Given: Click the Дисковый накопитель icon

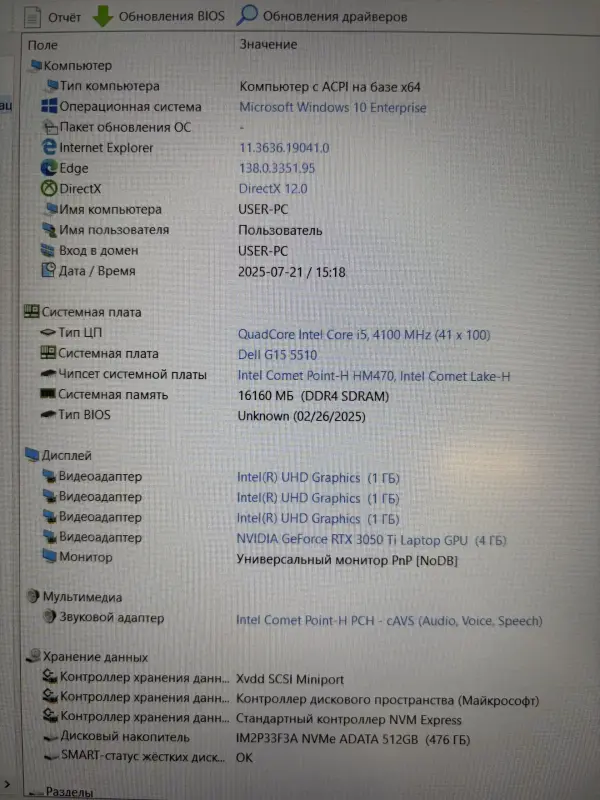Looking at the screenshot, I should [x=51, y=738].
